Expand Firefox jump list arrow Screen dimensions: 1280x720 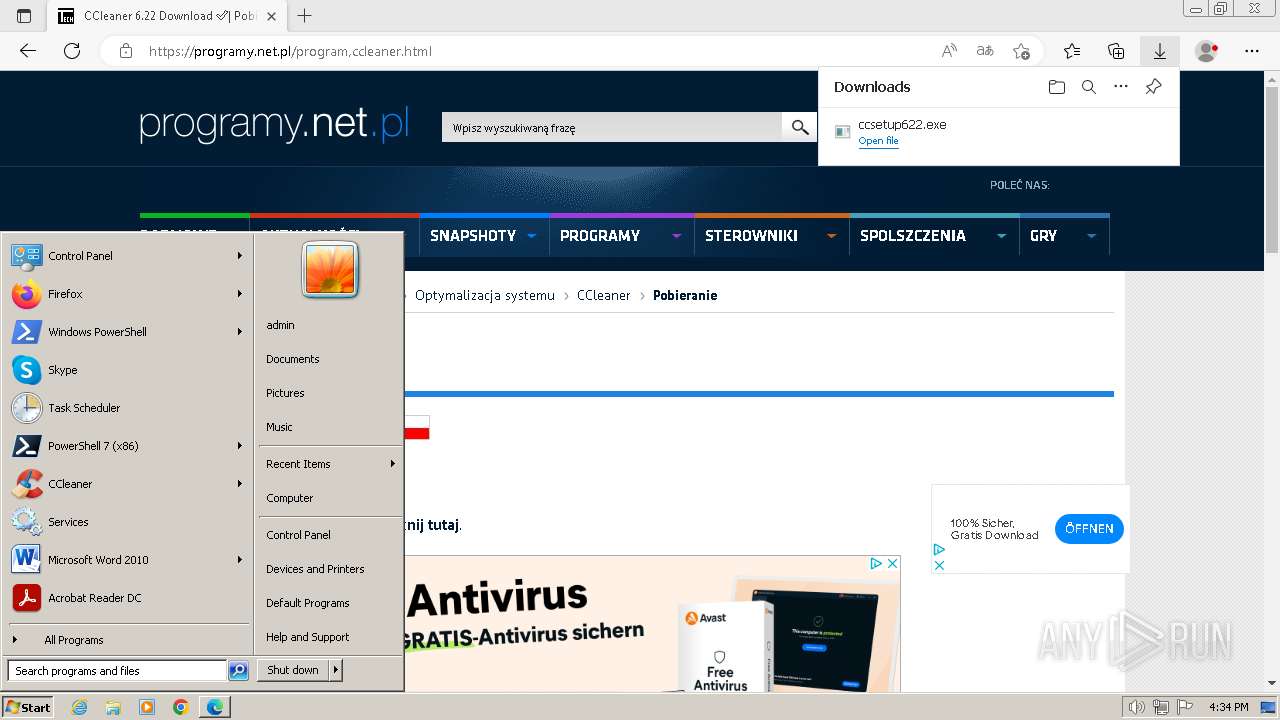240,294
